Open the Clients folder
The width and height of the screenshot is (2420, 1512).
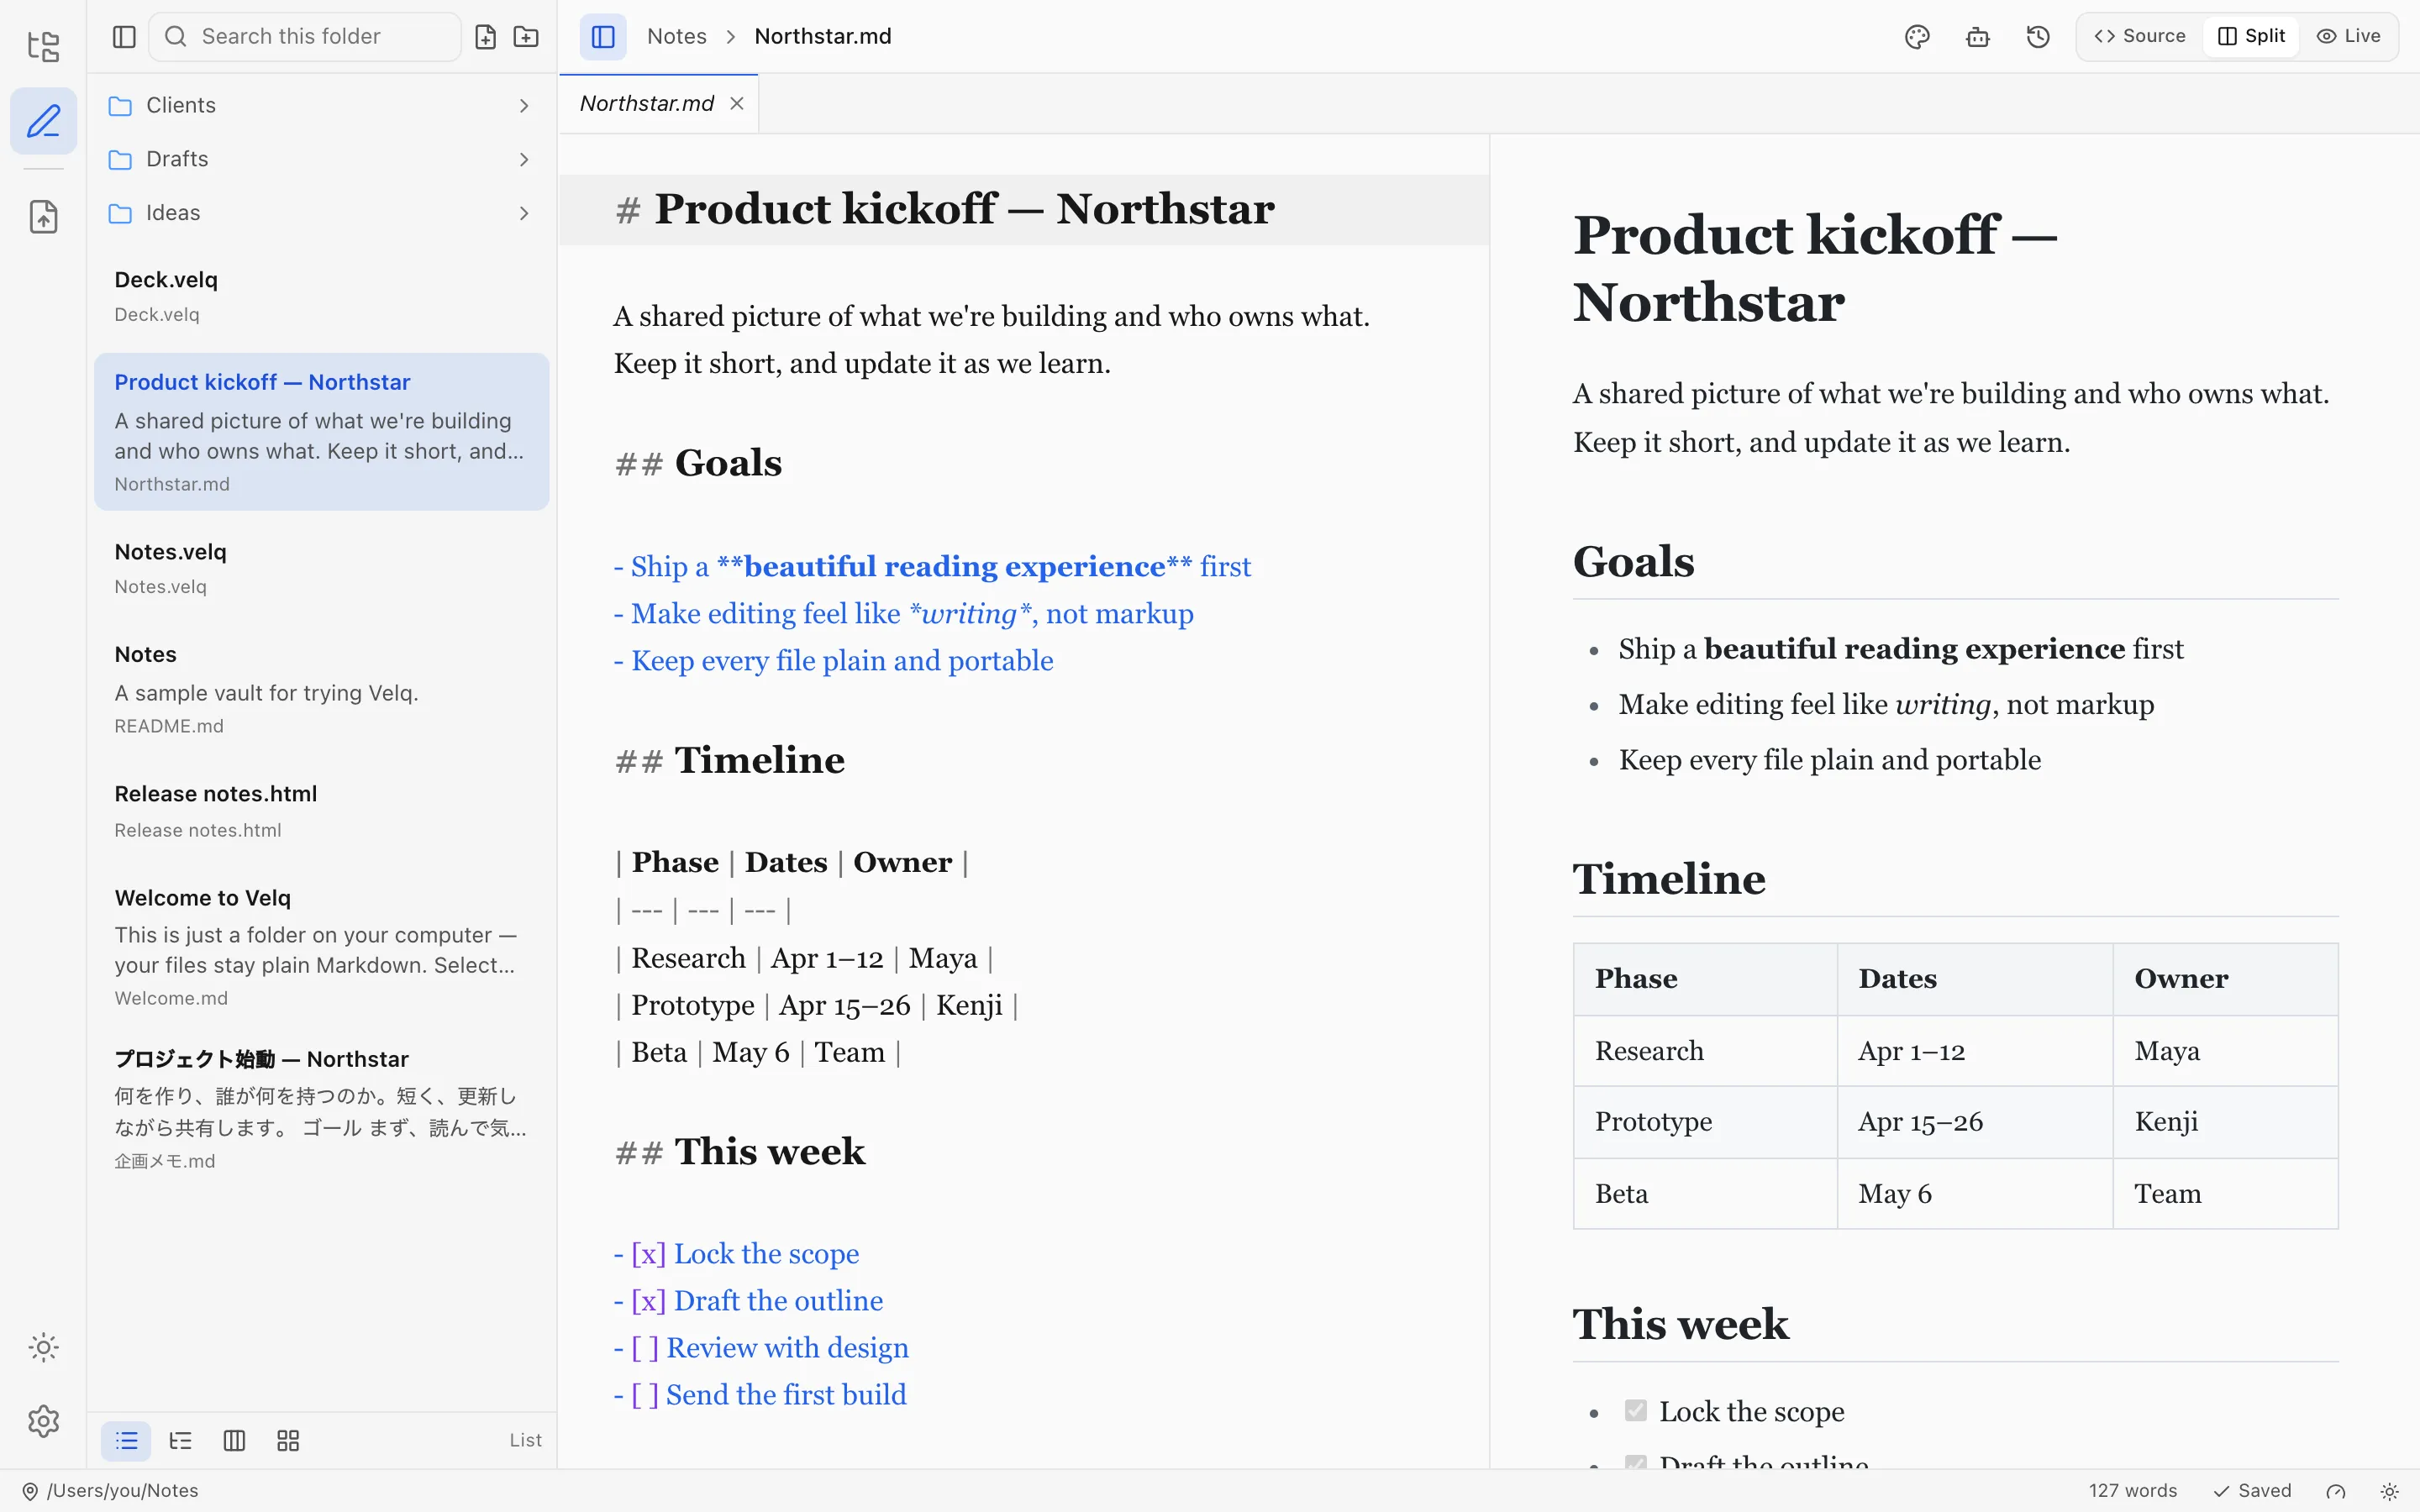(x=322, y=106)
